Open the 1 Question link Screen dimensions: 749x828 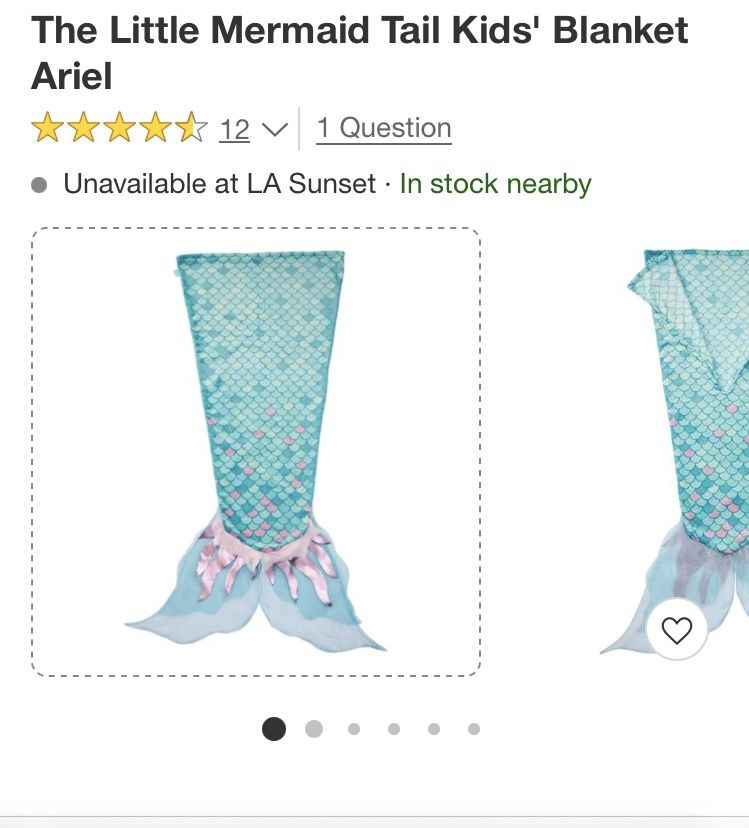point(384,128)
